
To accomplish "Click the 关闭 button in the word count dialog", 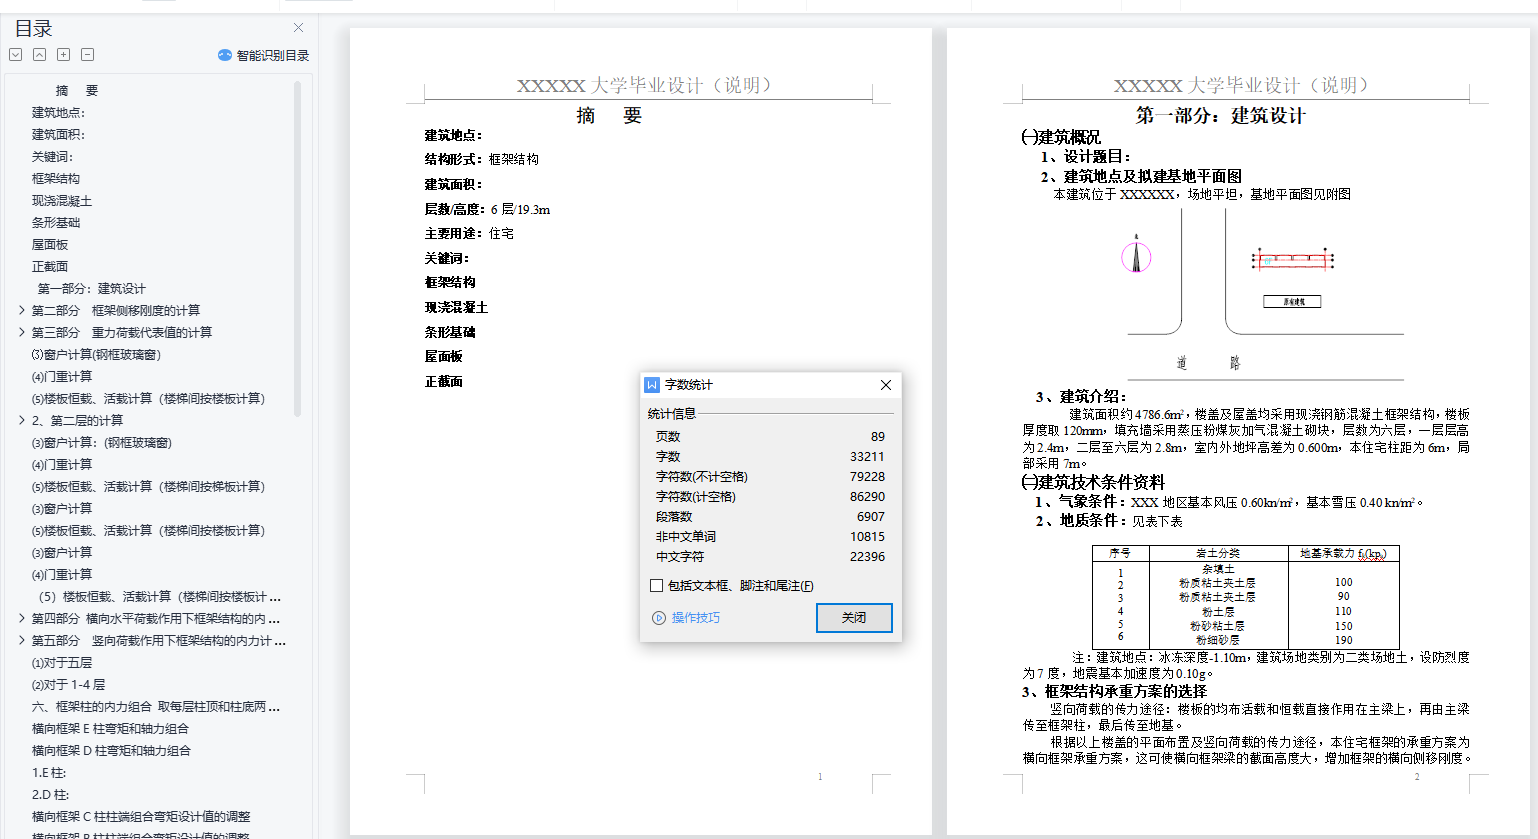I will pyautogui.click(x=854, y=618).
